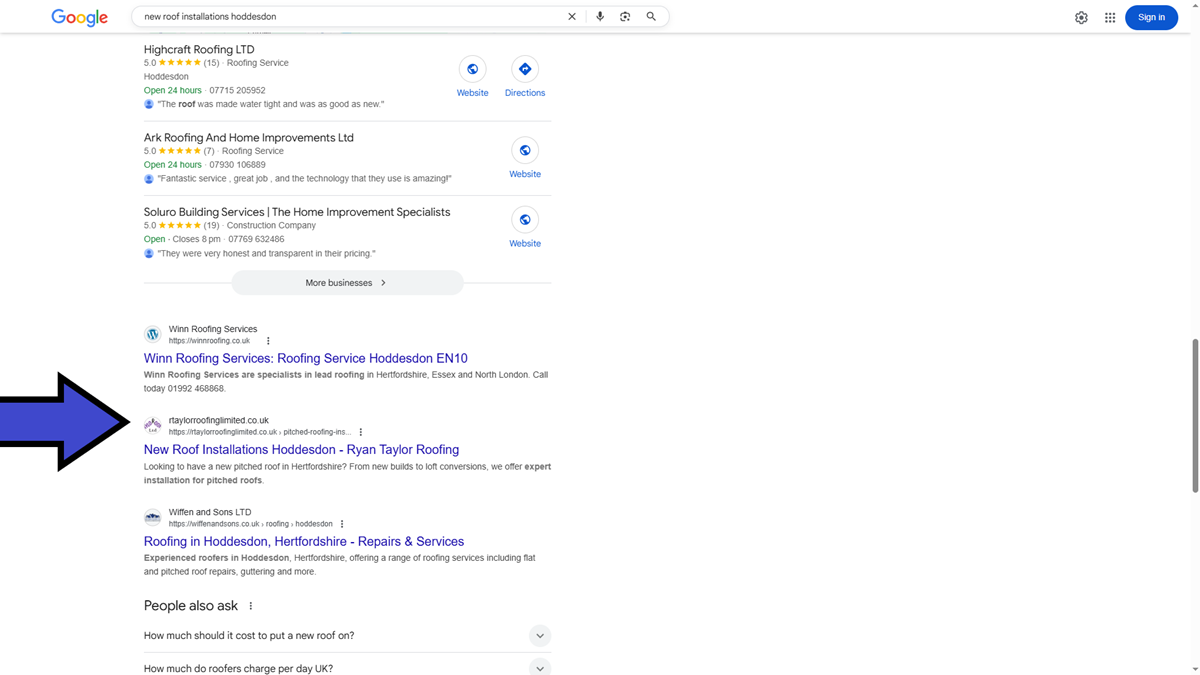Open options menu for Winn Roofing result

click(x=268, y=341)
